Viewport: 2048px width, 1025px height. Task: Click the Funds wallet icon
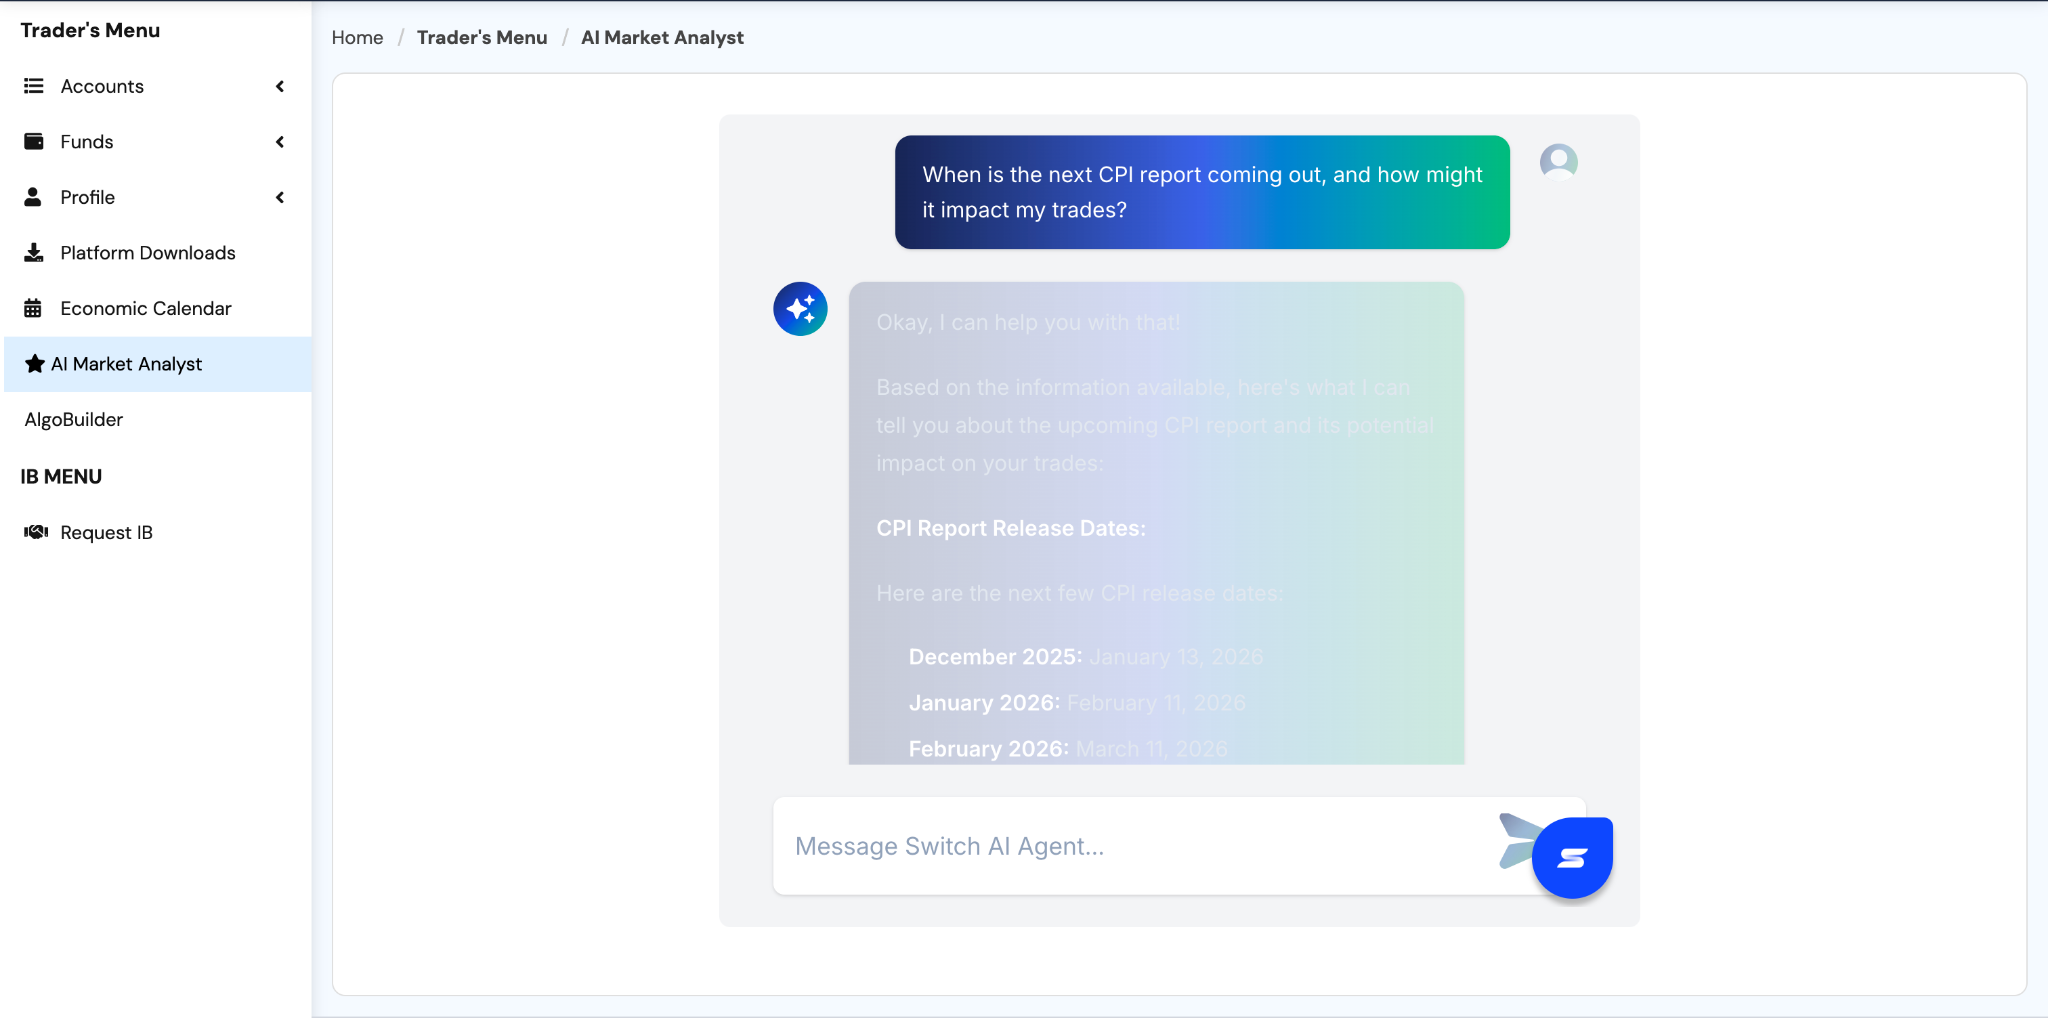[34, 141]
